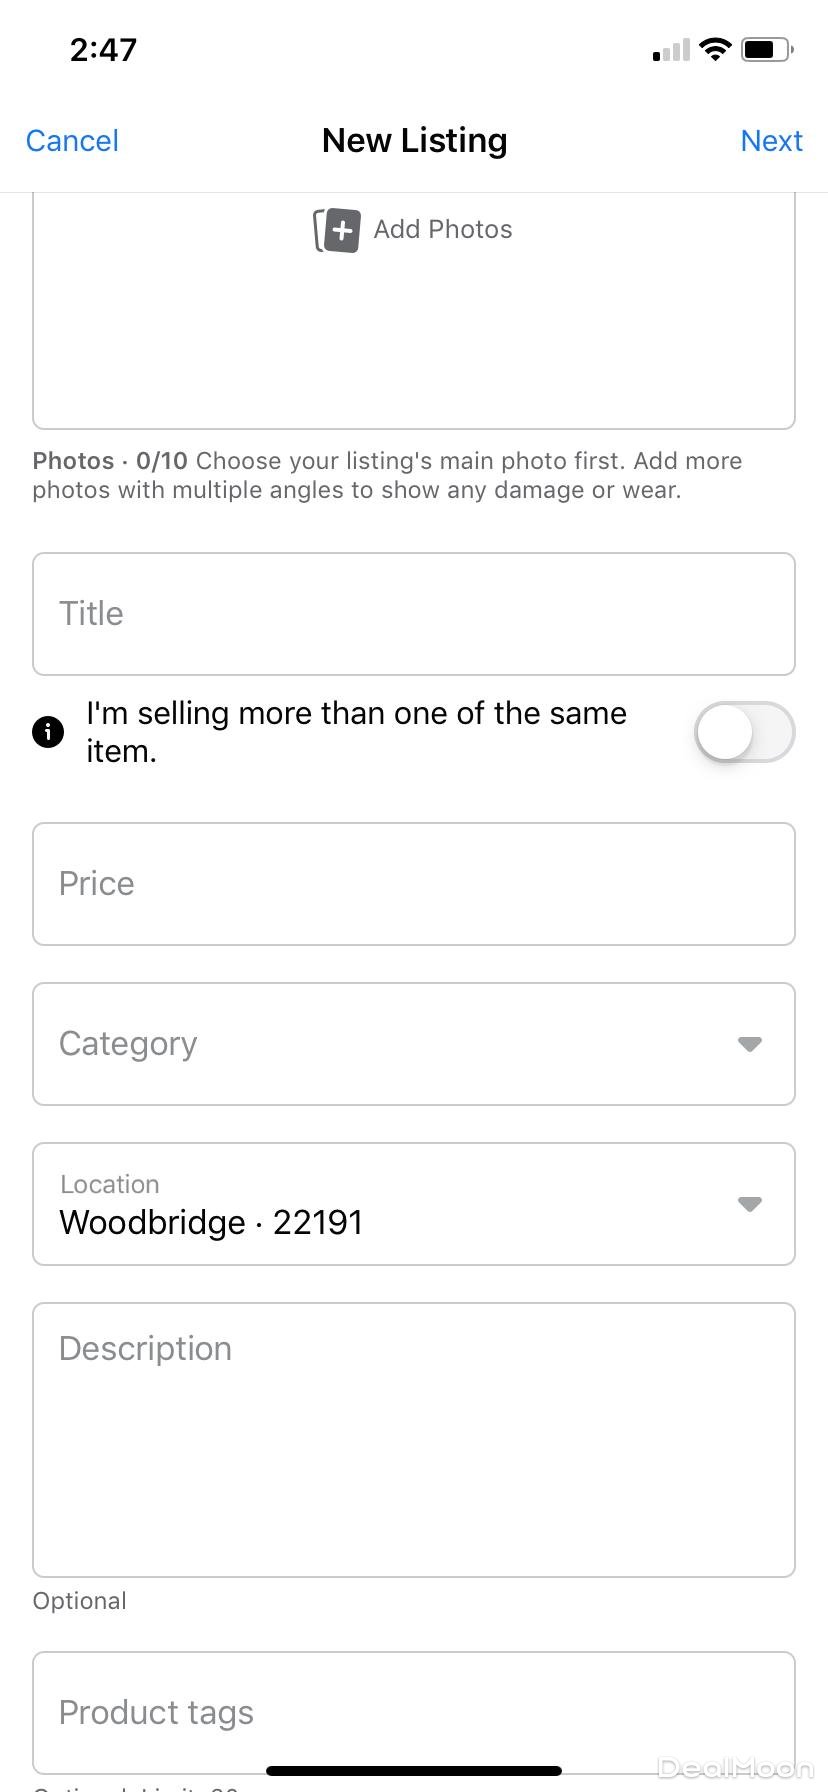828x1792 pixels.
Task: Tap the battery indicator icon
Action: pyautogui.click(x=767, y=49)
